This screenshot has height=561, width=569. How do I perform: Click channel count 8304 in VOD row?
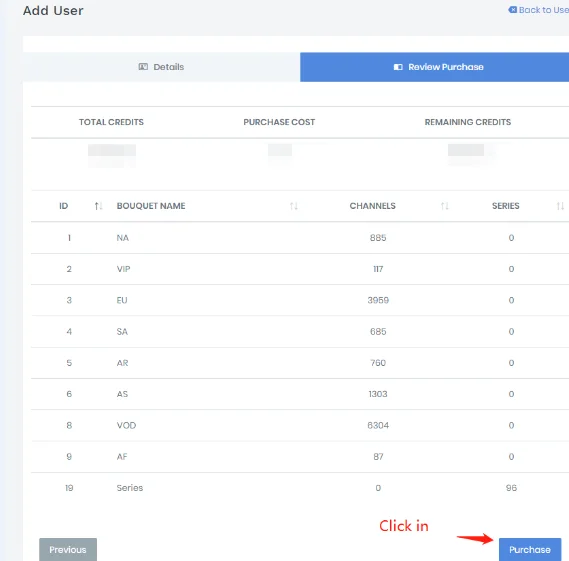[x=378, y=425]
